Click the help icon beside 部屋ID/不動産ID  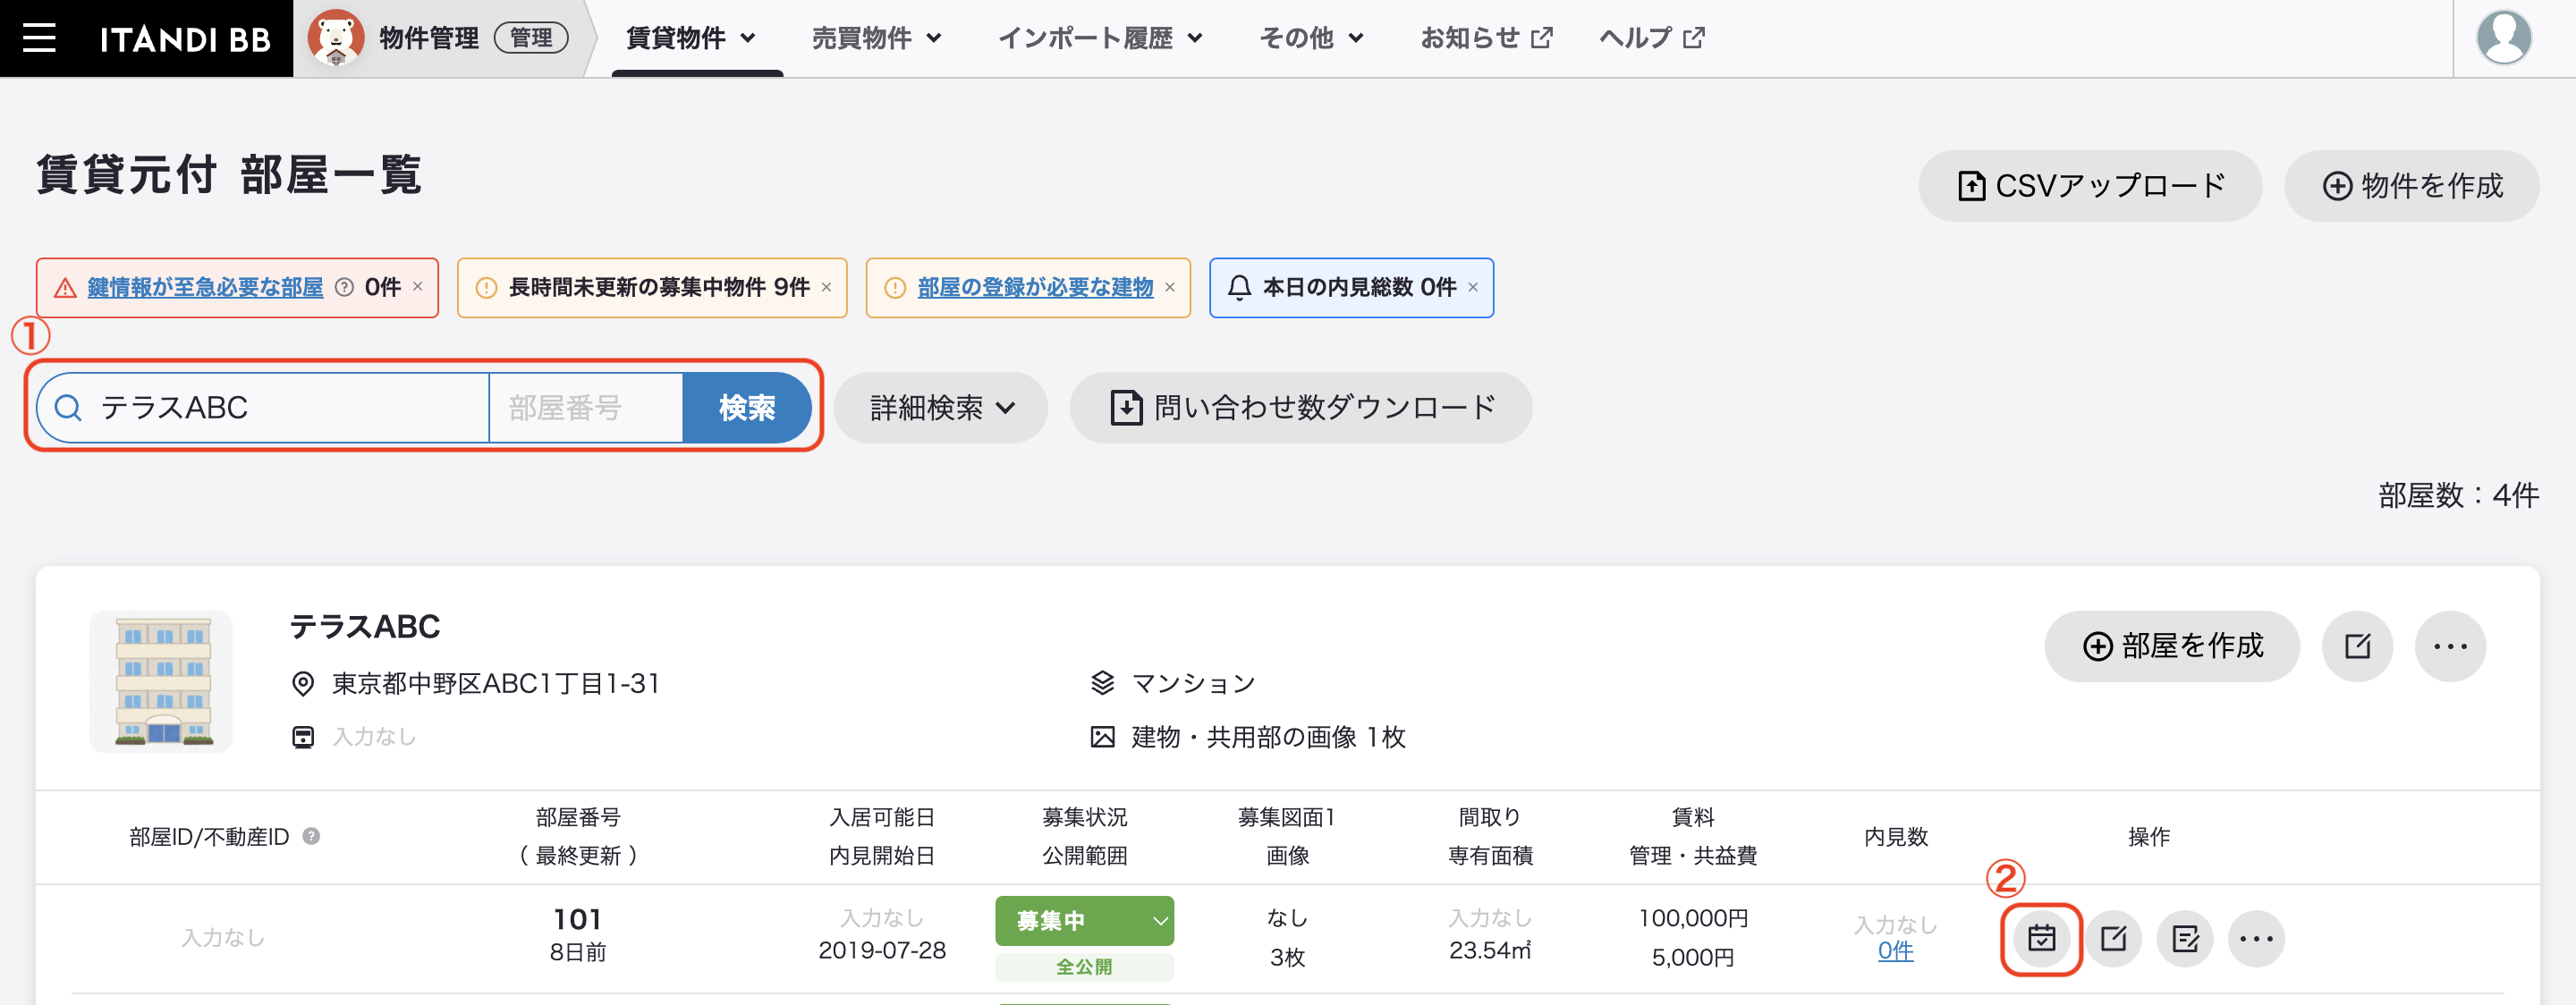[x=311, y=836]
